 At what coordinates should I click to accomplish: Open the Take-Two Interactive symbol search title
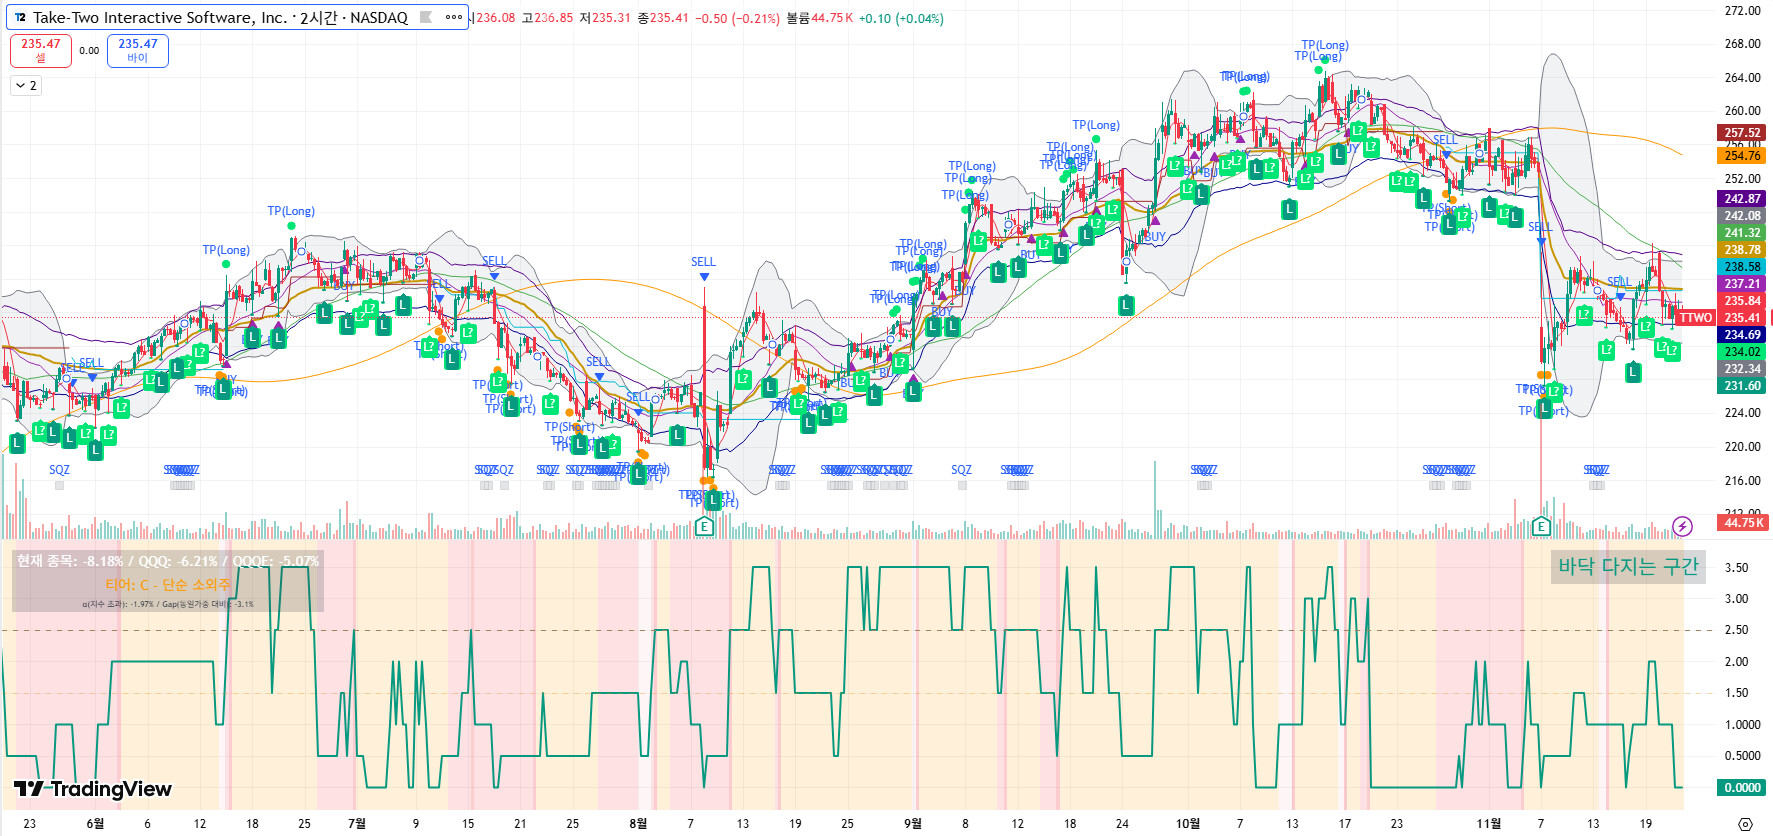pyautogui.click(x=220, y=18)
